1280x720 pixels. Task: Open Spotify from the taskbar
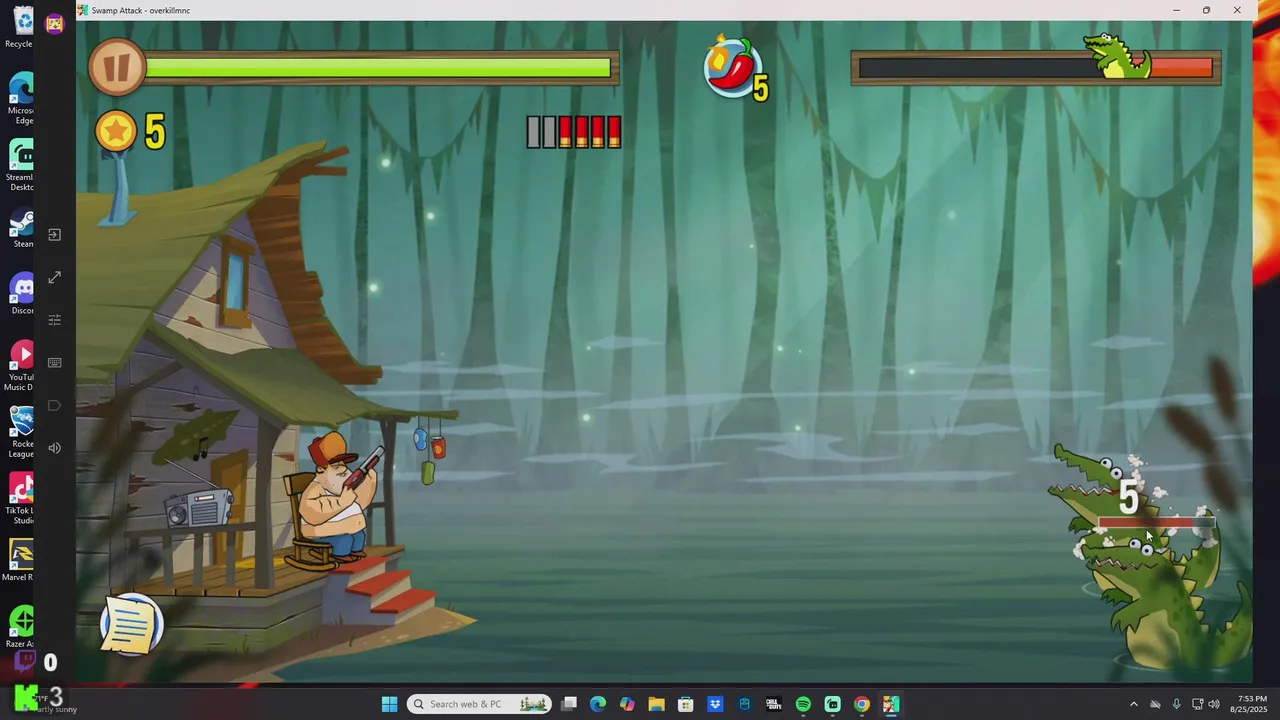tap(803, 704)
